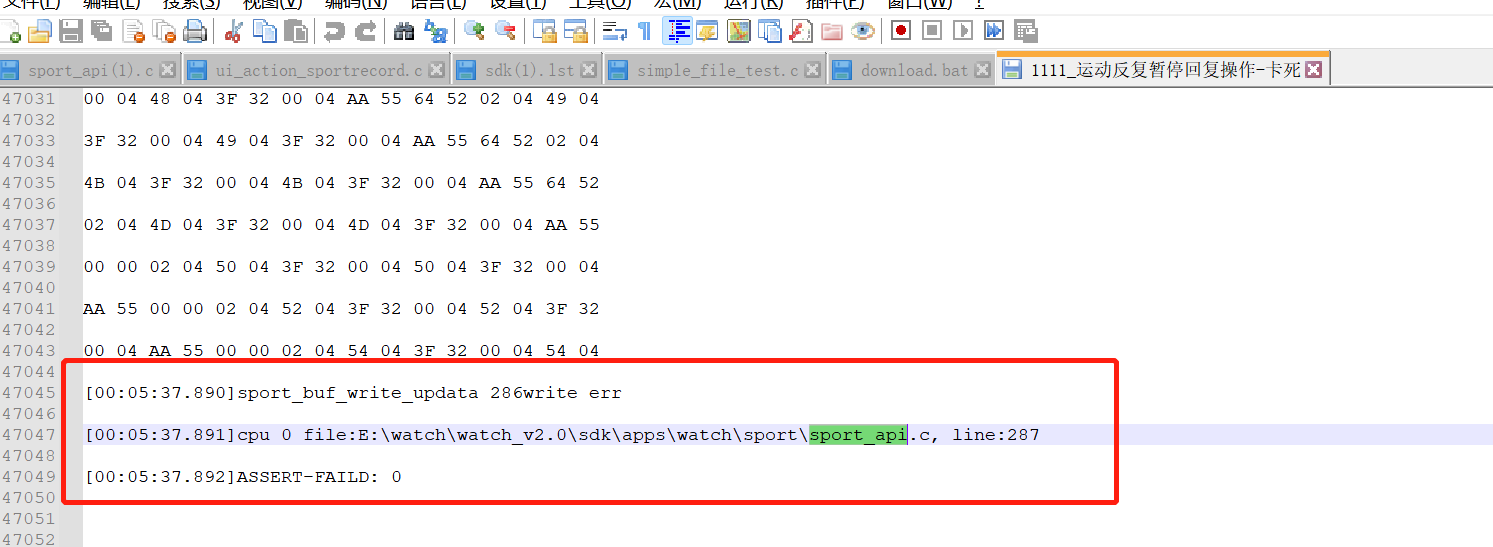
Task: Click the Save file icon in toolbar
Action: (71, 32)
